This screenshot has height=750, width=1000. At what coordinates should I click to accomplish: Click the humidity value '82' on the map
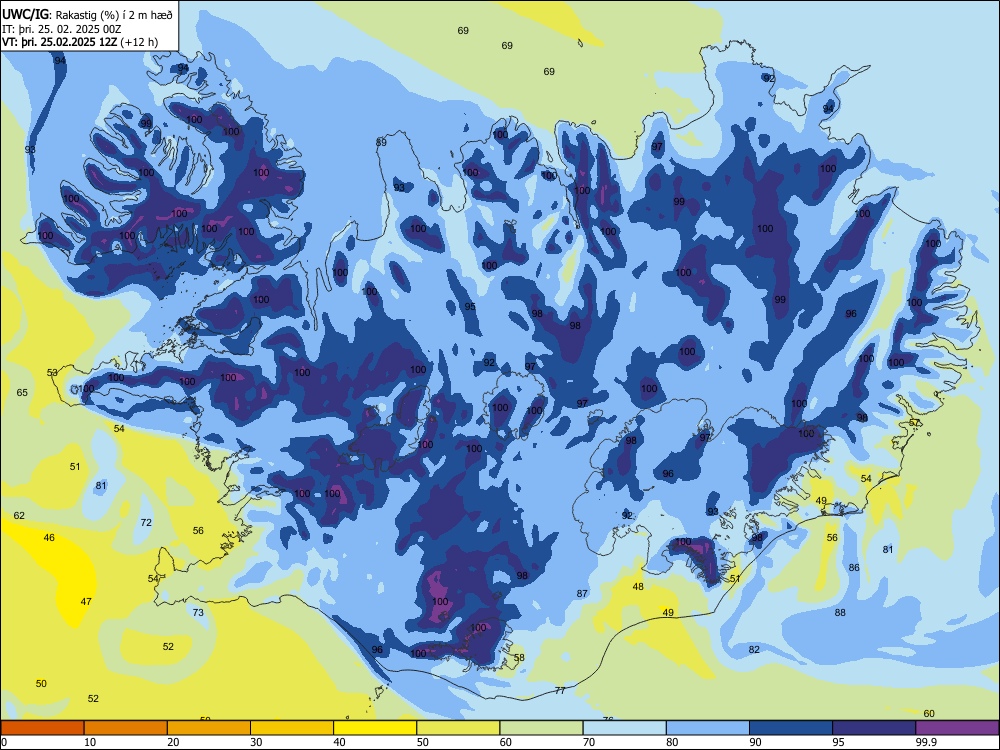(x=754, y=649)
